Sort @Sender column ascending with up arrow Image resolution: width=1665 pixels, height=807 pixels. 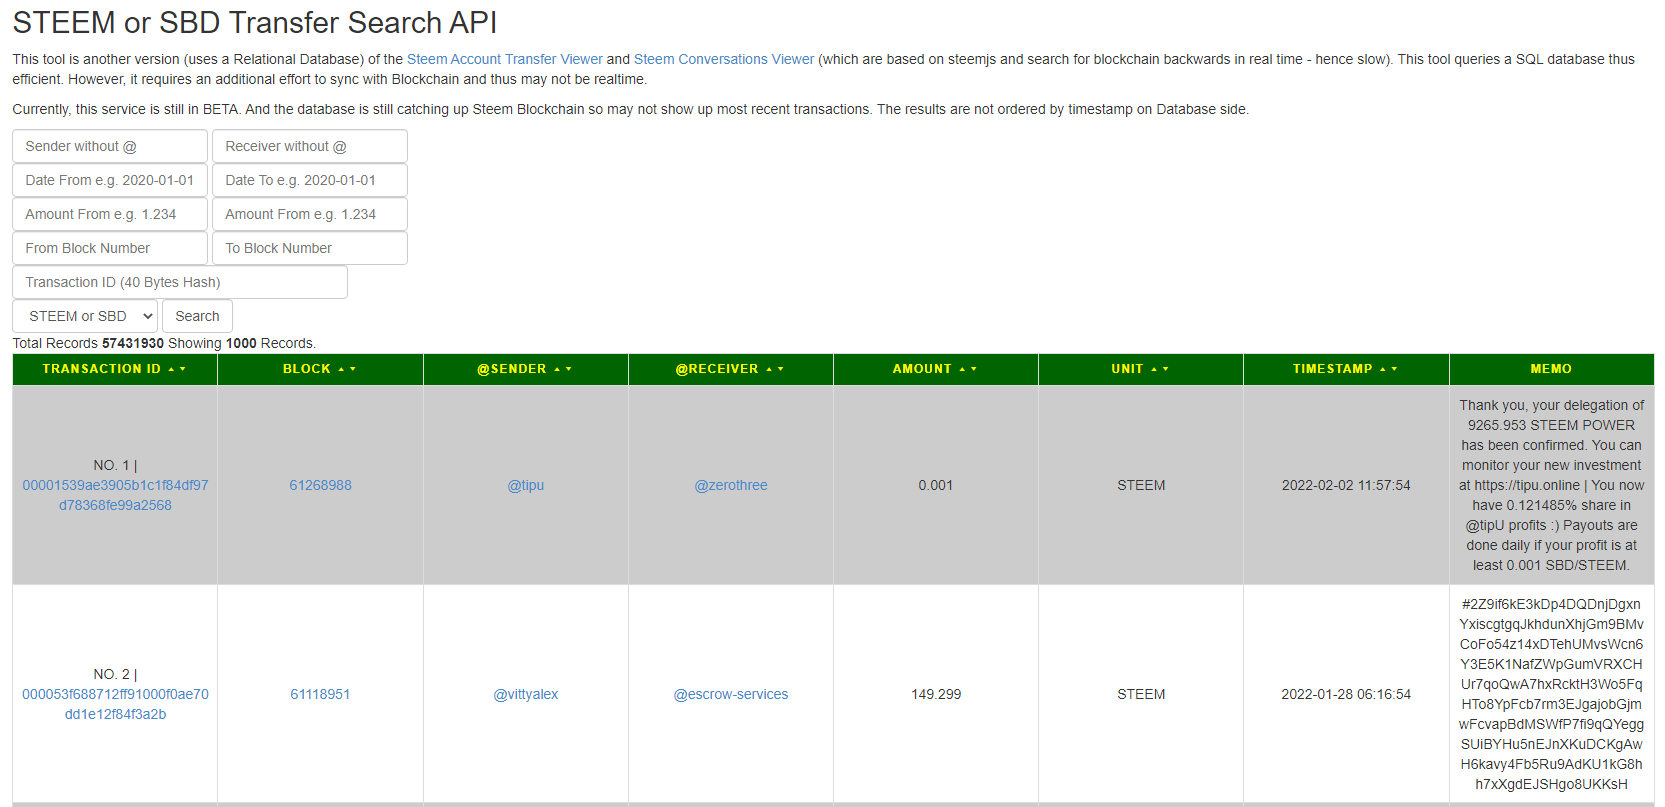point(557,369)
